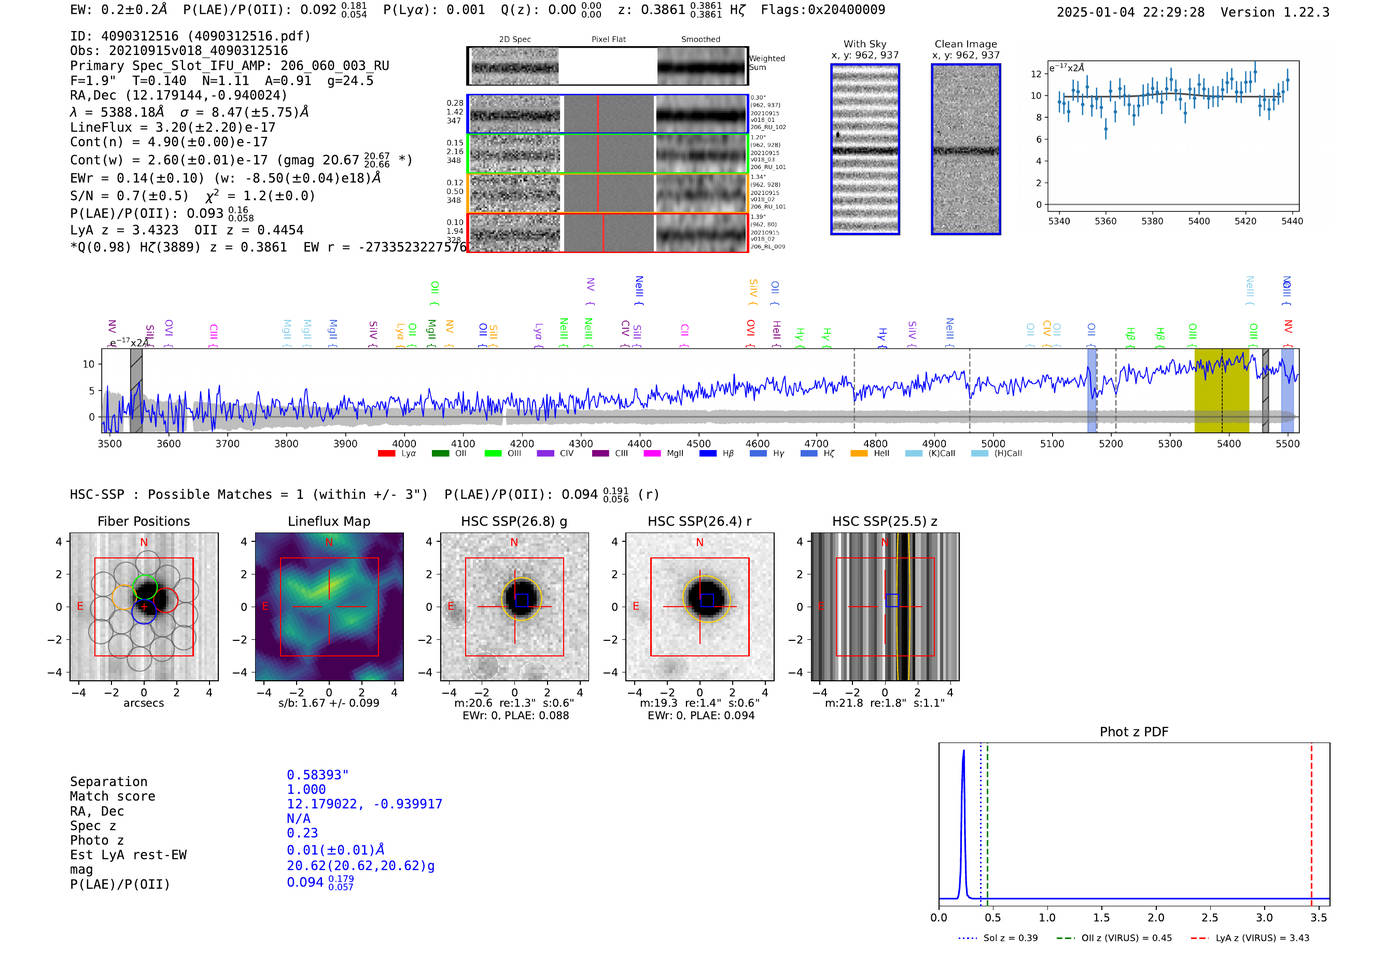1400x953 pixels.
Task: Click the Version 1.22.3 label
Action: (x=1275, y=12)
